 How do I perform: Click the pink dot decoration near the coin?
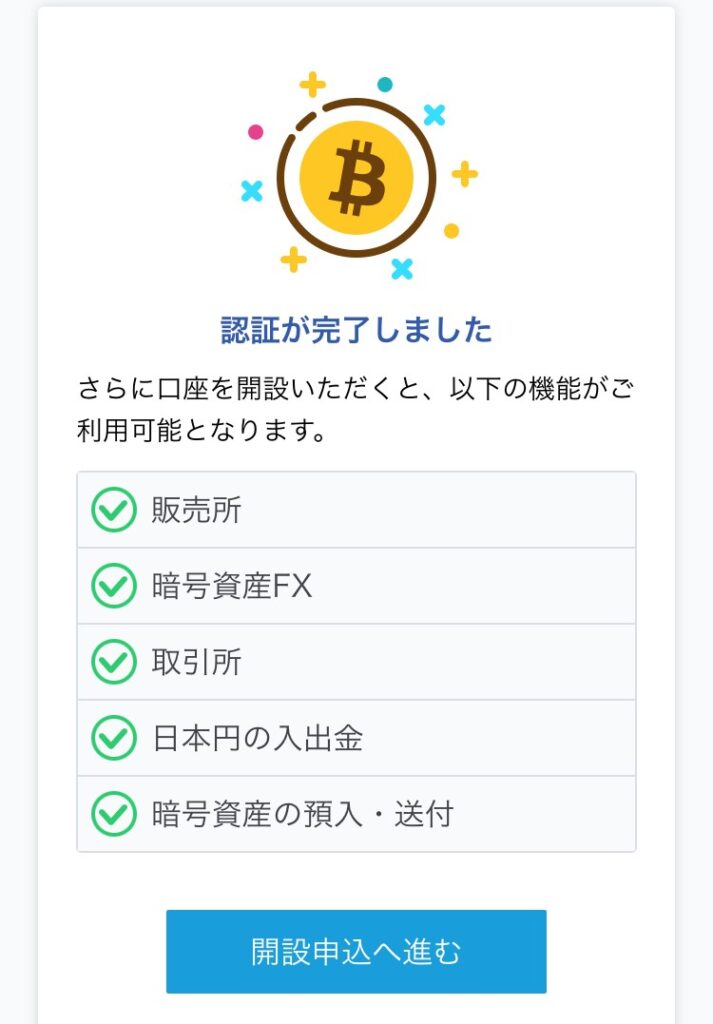tap(256, 132)
